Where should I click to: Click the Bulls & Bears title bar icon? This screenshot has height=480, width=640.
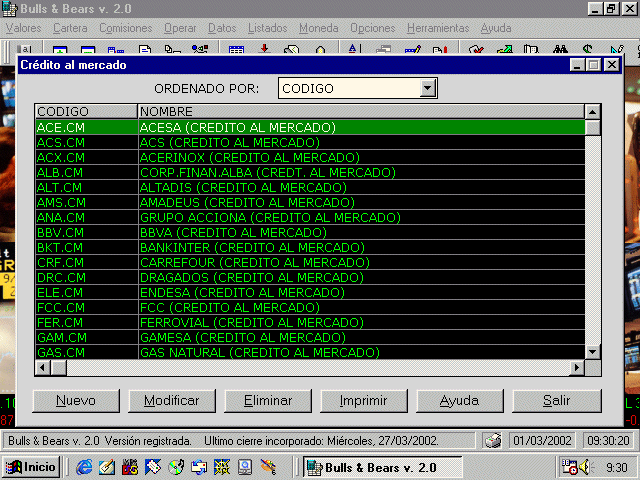pos(10,9)
